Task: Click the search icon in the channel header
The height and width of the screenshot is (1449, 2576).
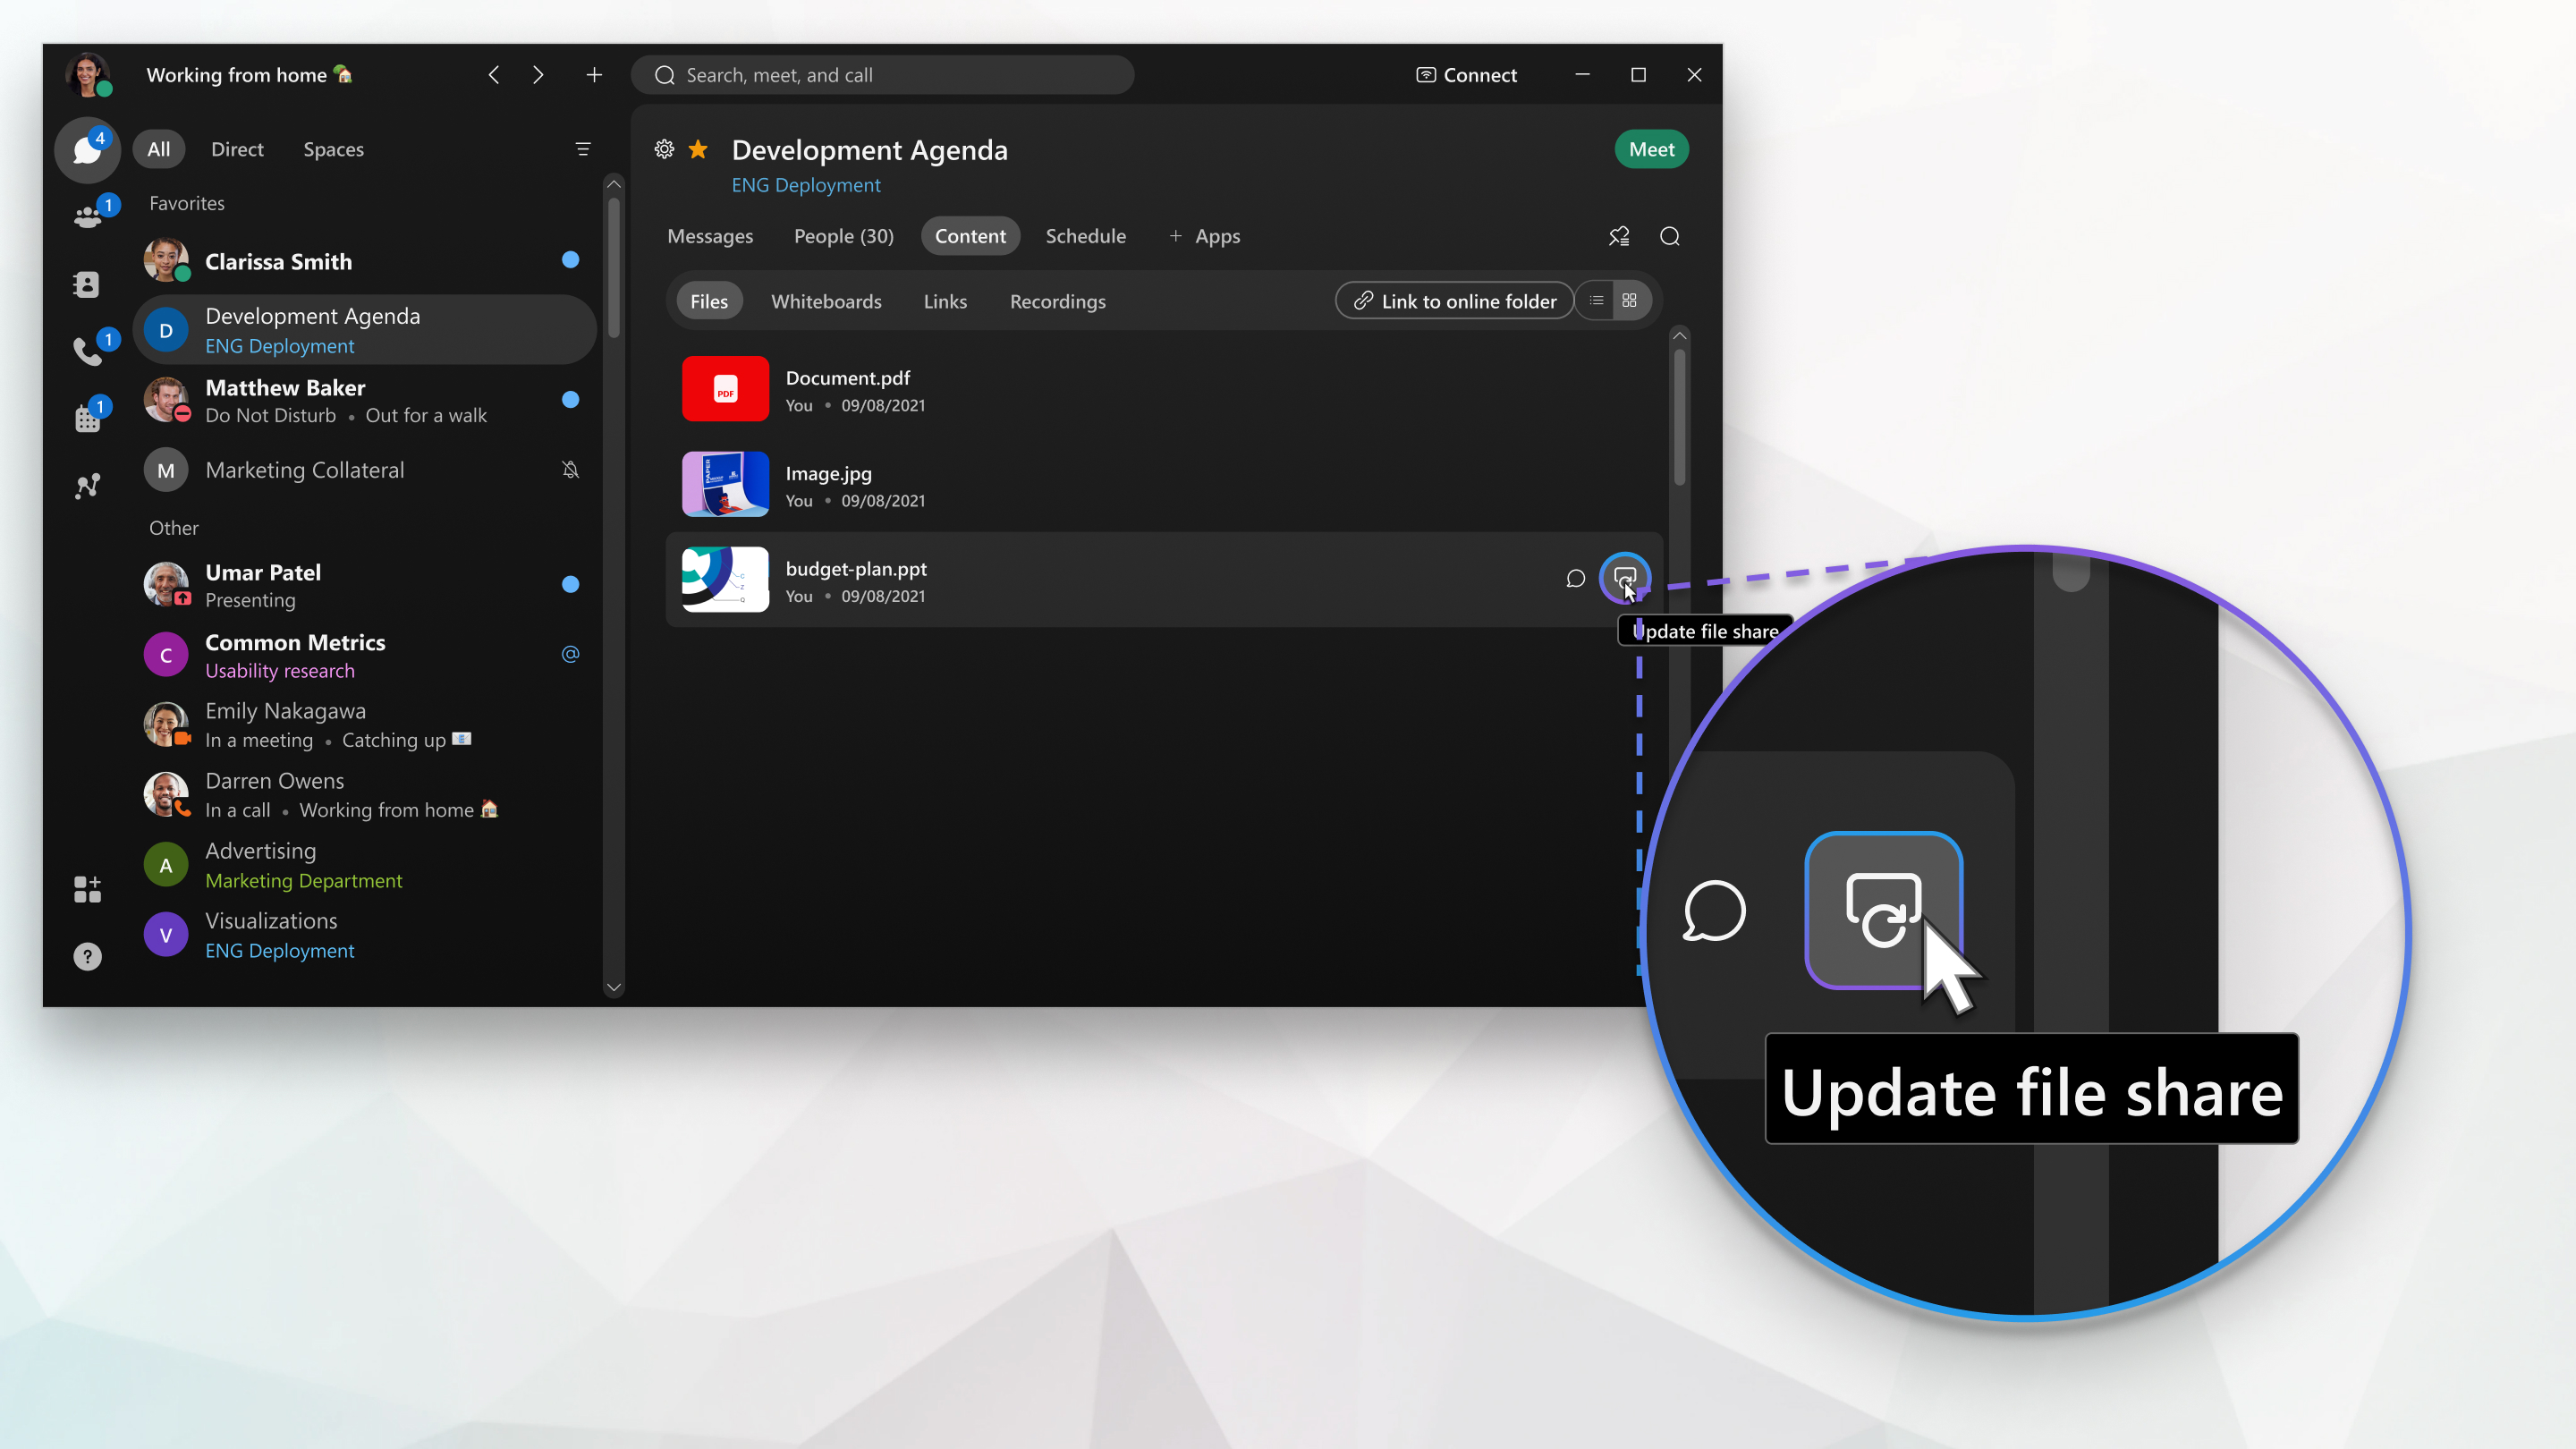Action: coord(1668,235)
